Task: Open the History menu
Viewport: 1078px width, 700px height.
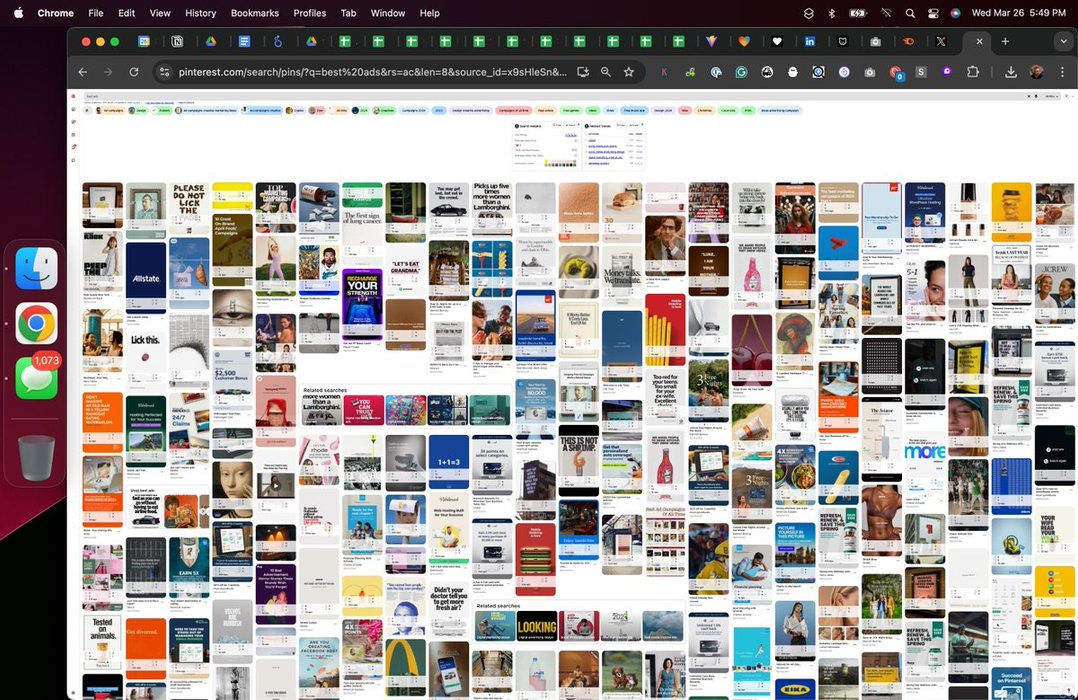Action: [x=200, y=12]
